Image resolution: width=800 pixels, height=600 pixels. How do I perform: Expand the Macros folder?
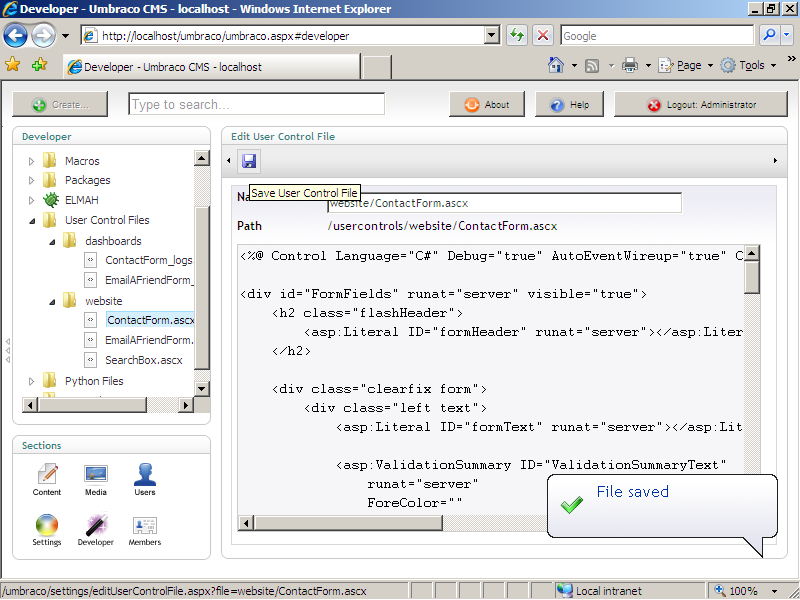[31, 161]
